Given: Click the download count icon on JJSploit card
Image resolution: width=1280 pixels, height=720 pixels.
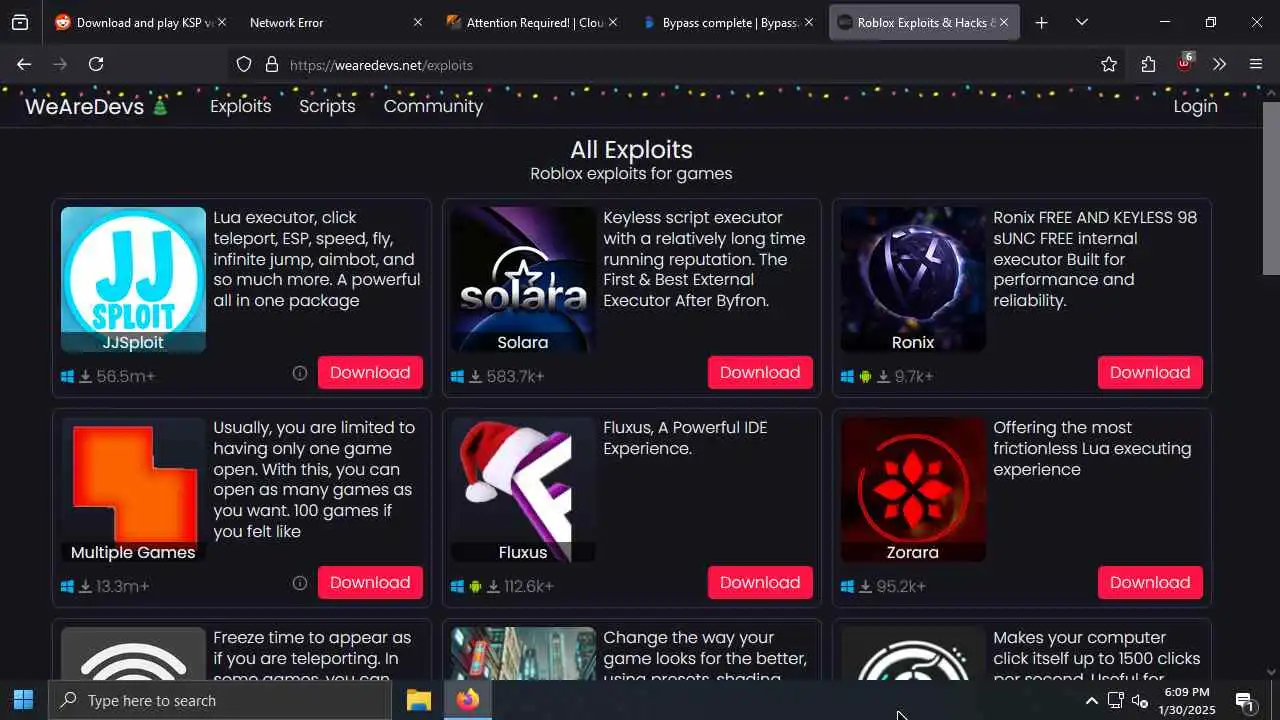Looking at the screenshot, I should pyautogui.click(x=86, y=377).
